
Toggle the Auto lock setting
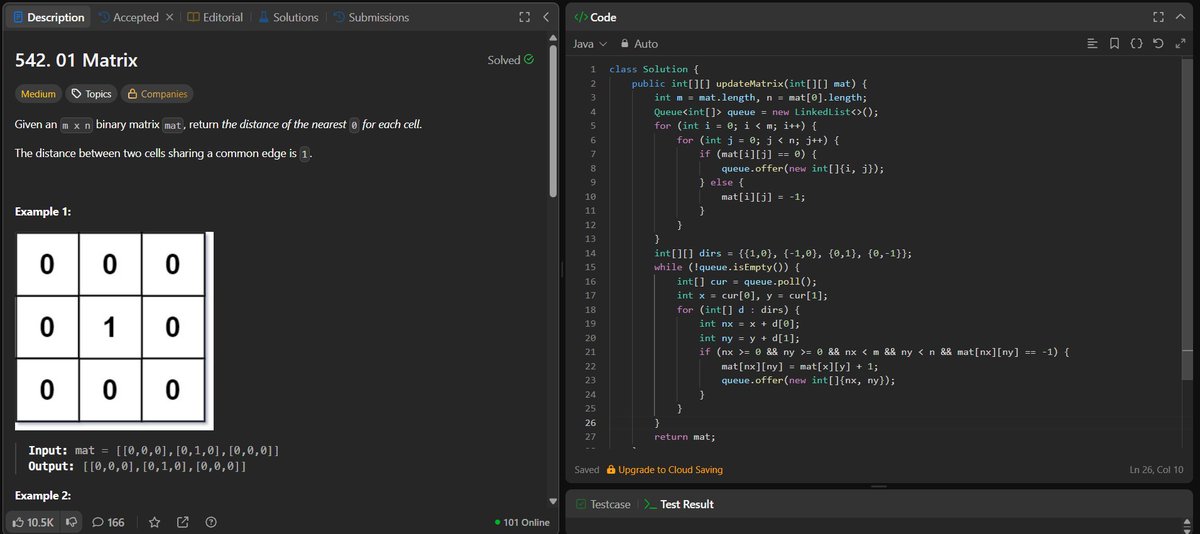pyautogui.click(x=639, y=44)
